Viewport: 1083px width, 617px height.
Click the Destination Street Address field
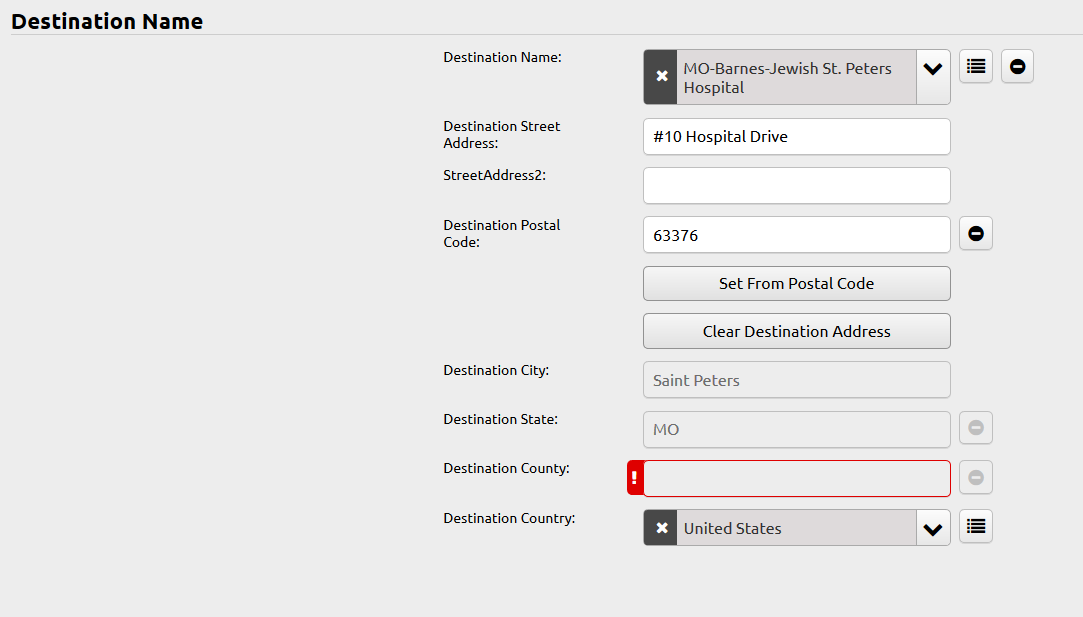click(x=796, y=137)
